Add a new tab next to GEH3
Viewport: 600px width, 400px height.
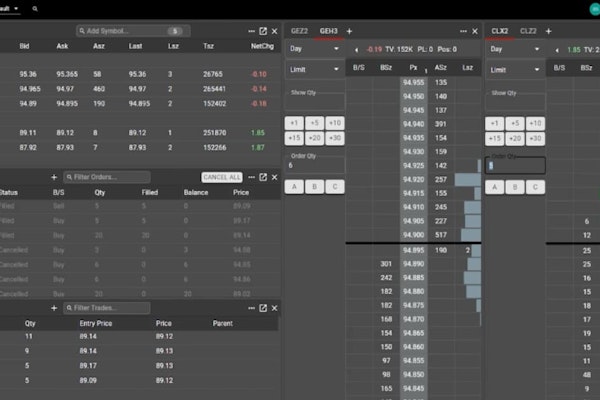349,31
